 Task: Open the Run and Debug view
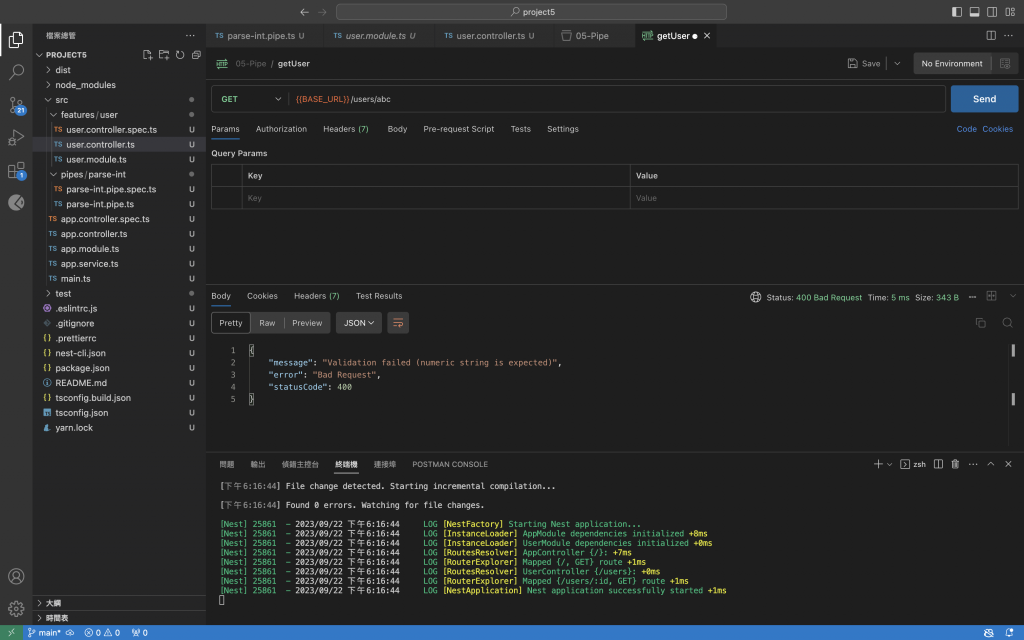[x=16, y=138]
